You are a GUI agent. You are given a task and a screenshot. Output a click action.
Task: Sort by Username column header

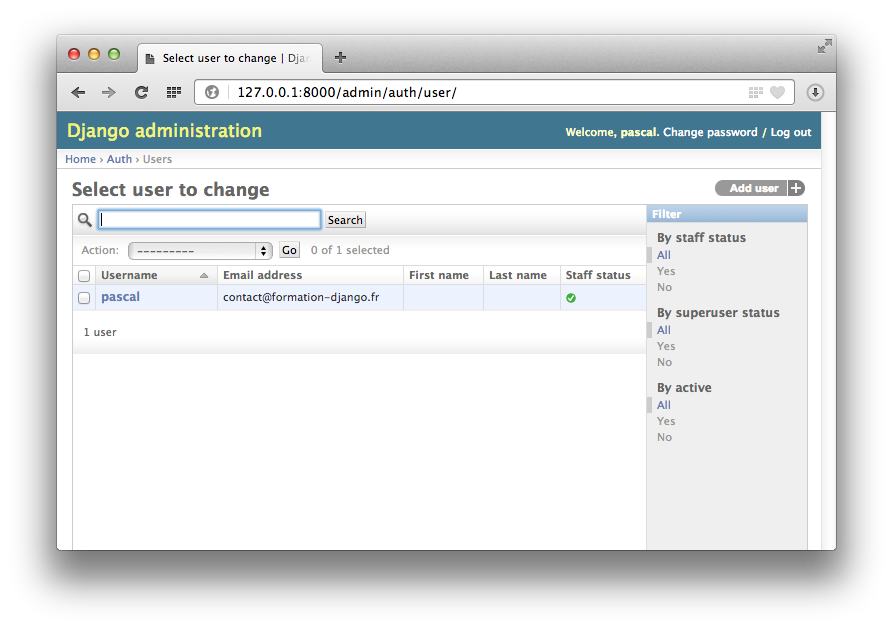(129, 275)
